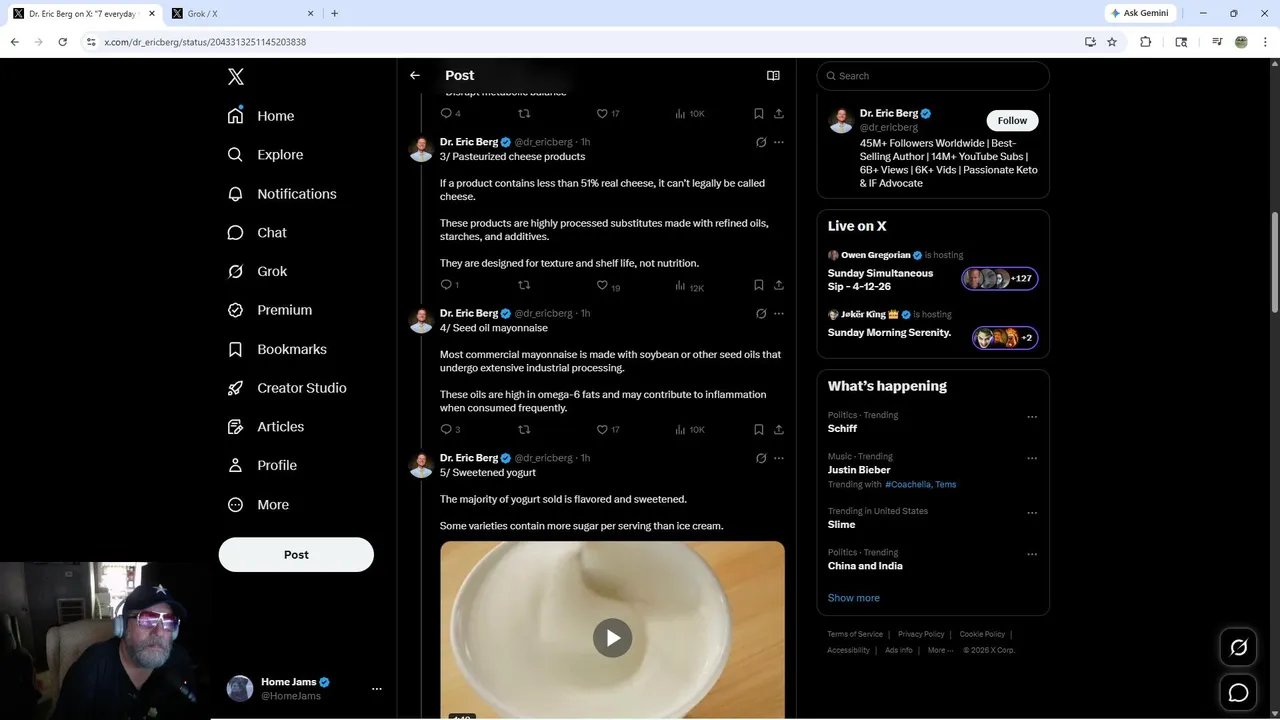Open more options for pasteurized cheese post
This screenshot has height=720, width=1280.
[779, 142]
